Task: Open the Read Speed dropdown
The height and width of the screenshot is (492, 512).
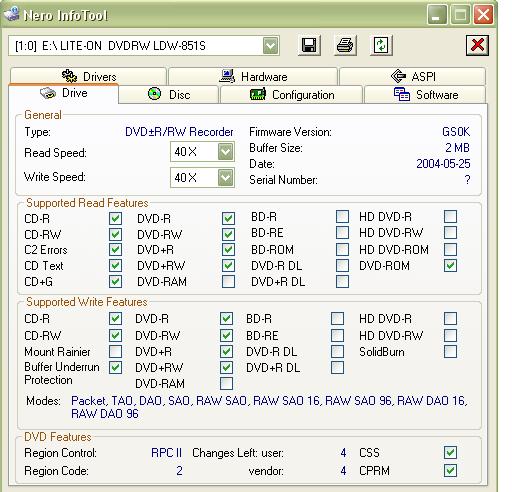Action: pyautogui.click(x=226, y=152)
